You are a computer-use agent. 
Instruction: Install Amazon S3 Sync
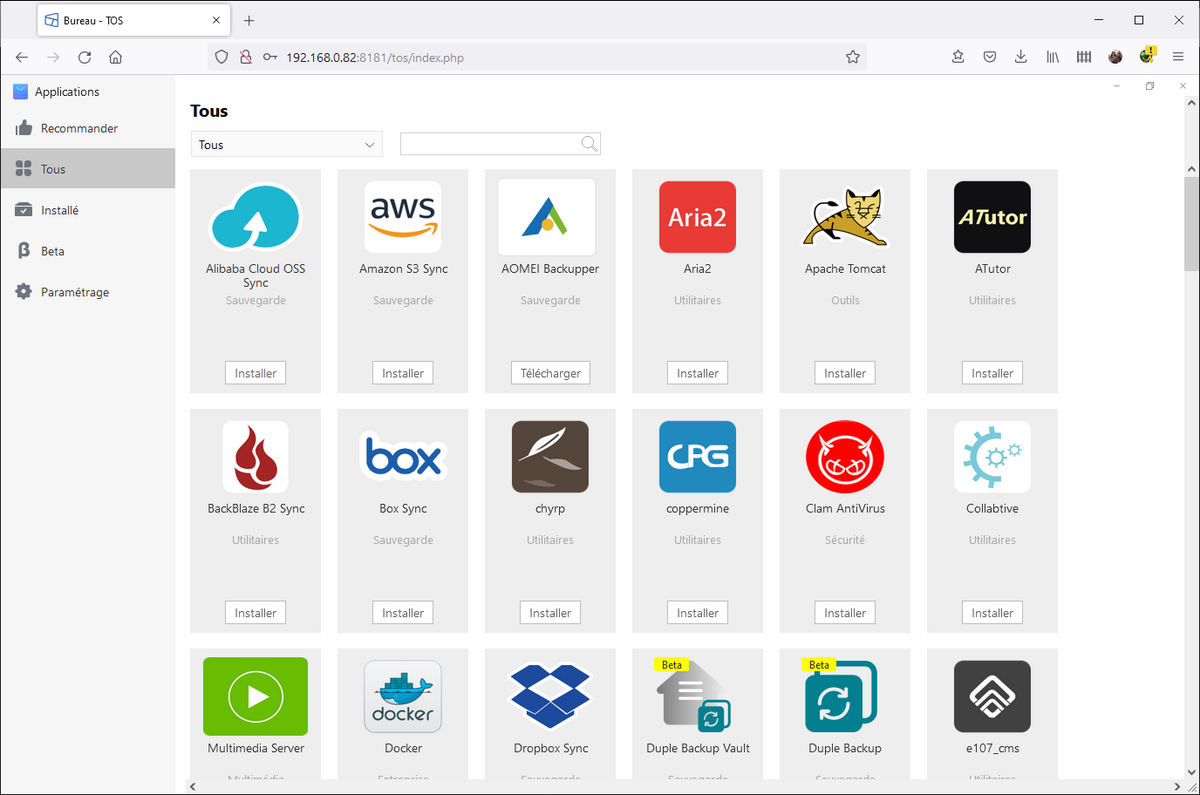tap(403, 373)
